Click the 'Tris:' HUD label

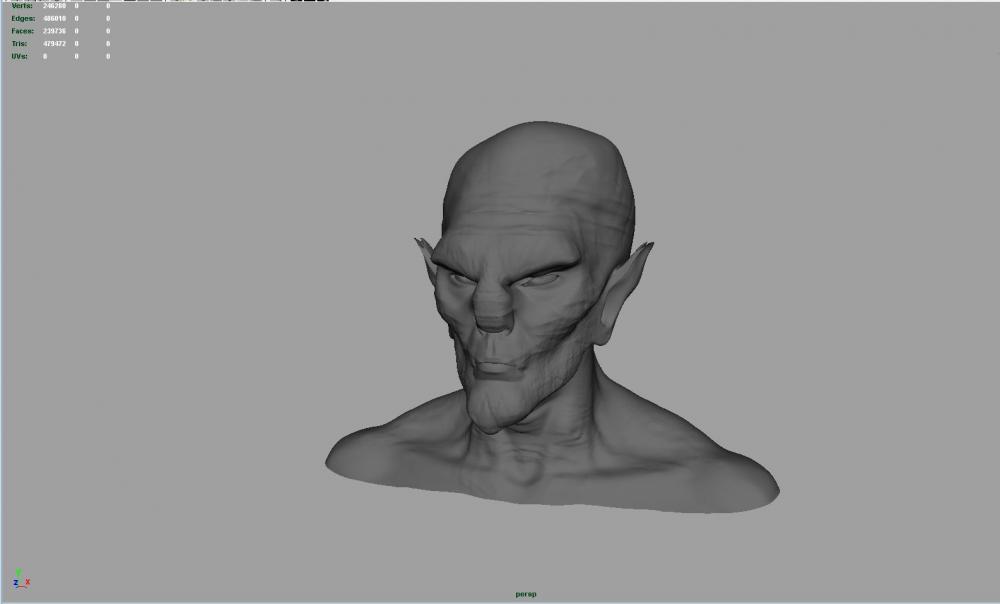click(x=19, y=44)
